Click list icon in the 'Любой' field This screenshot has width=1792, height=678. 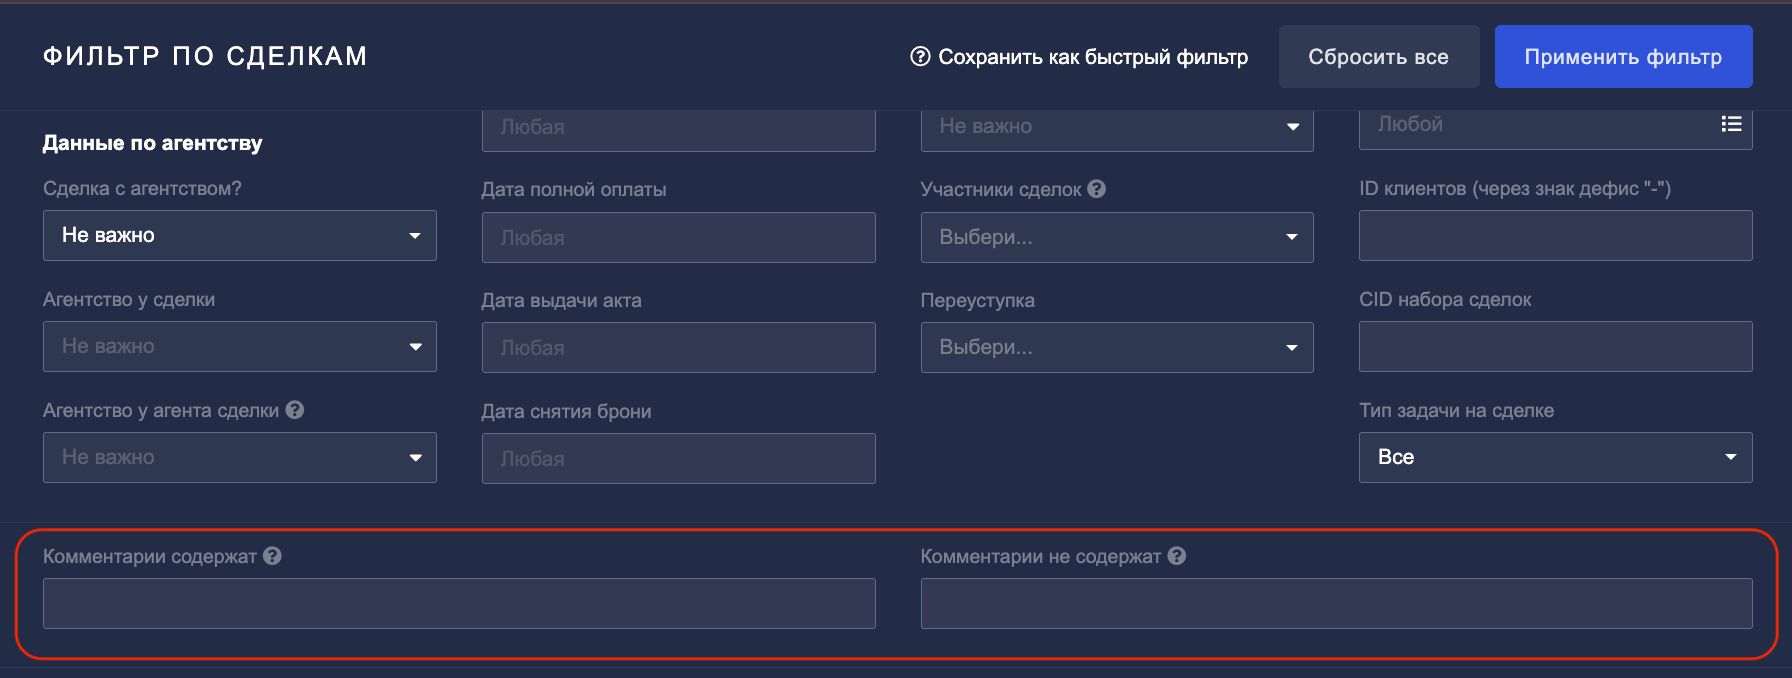click(1731, 124)
